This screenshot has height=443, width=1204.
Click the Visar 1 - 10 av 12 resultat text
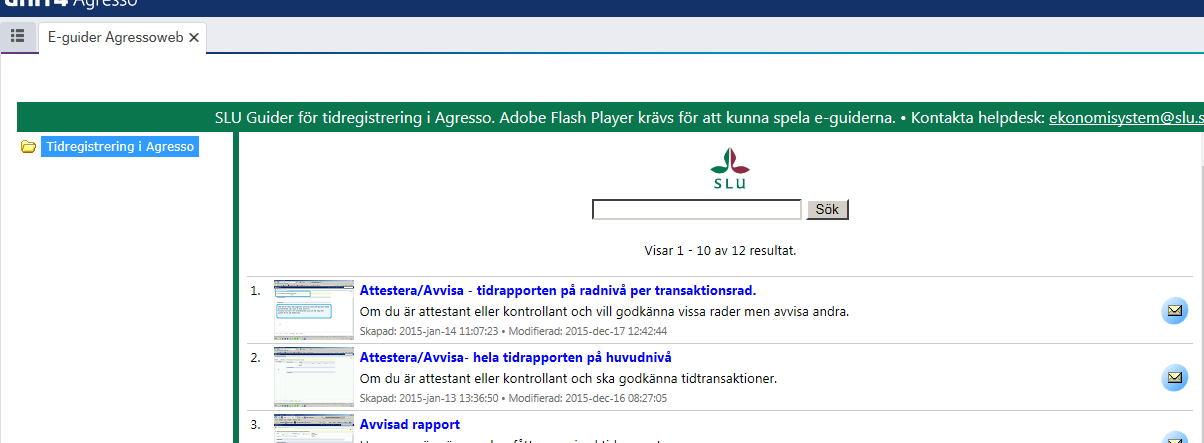point(720,250)
